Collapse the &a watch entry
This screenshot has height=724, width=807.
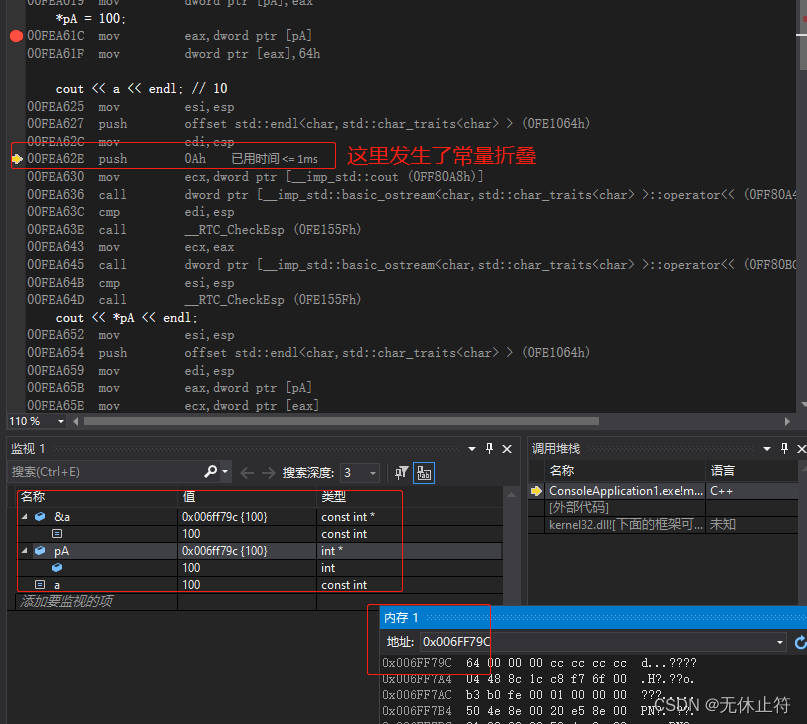(24, 517)
